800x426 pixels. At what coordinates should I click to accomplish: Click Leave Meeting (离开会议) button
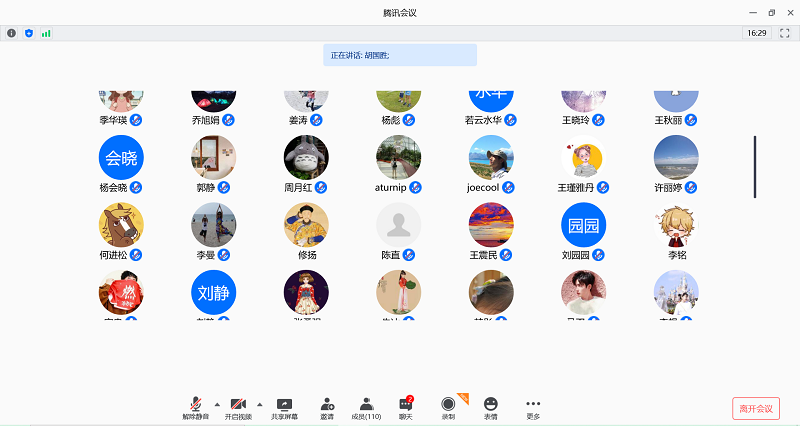pos(755,409)
